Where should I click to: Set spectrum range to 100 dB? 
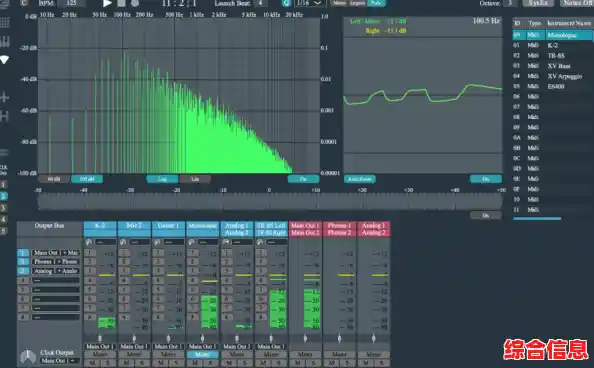click(87, 179)
